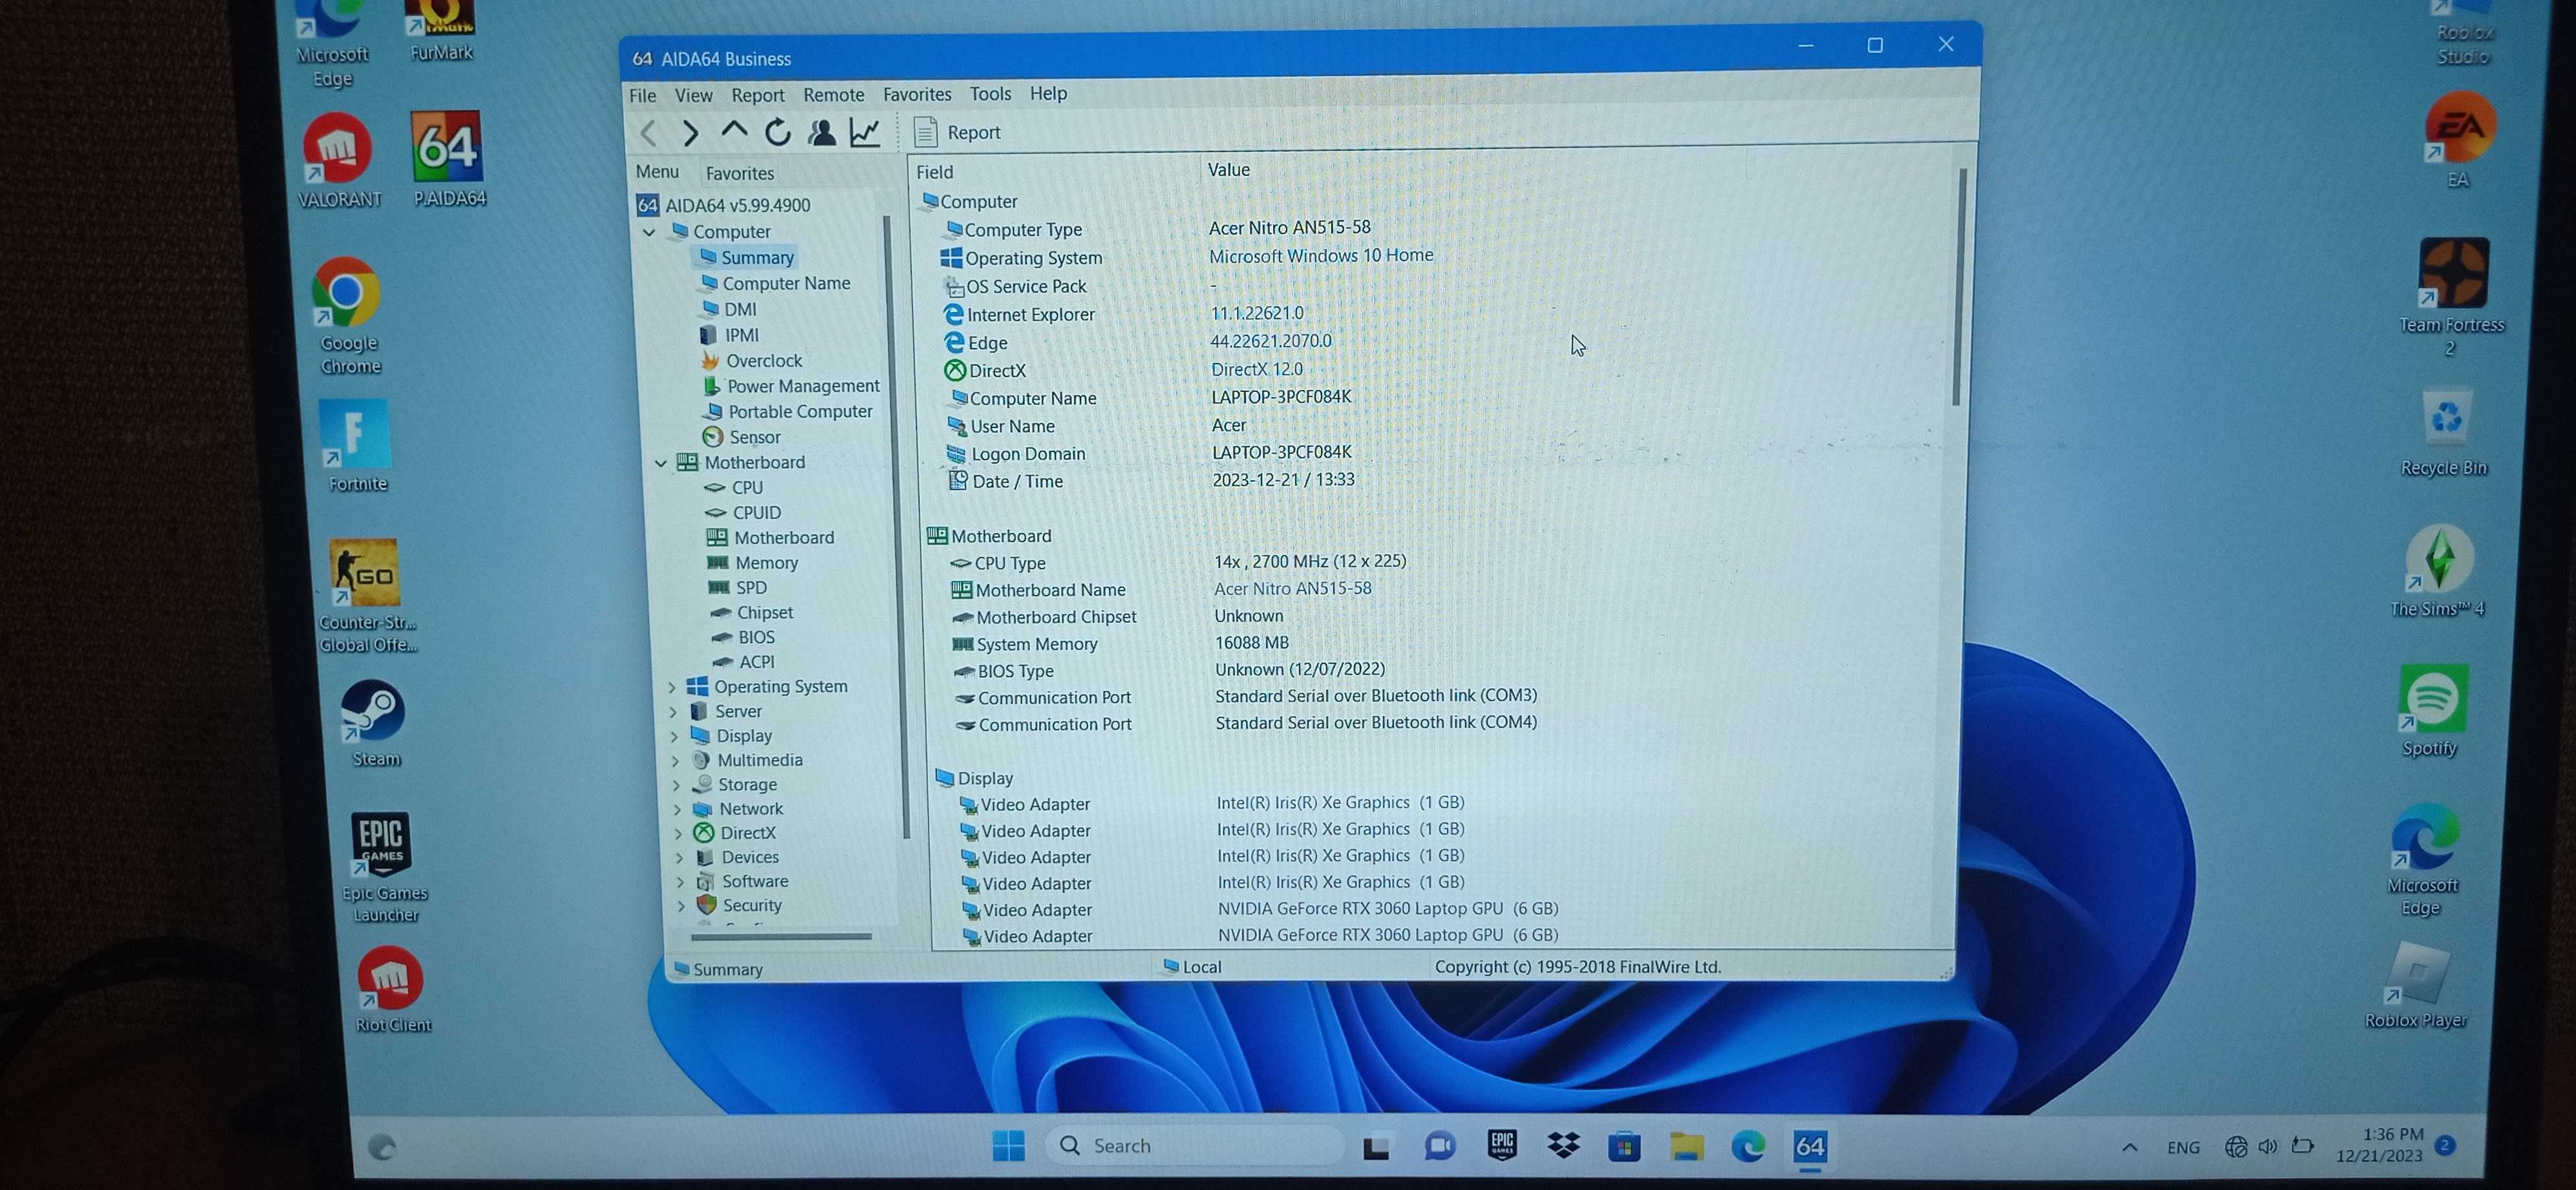Click CPU Type row in Motherboard section
The height and width of the screenshot is (1190, 2576).
point(1178,562)
